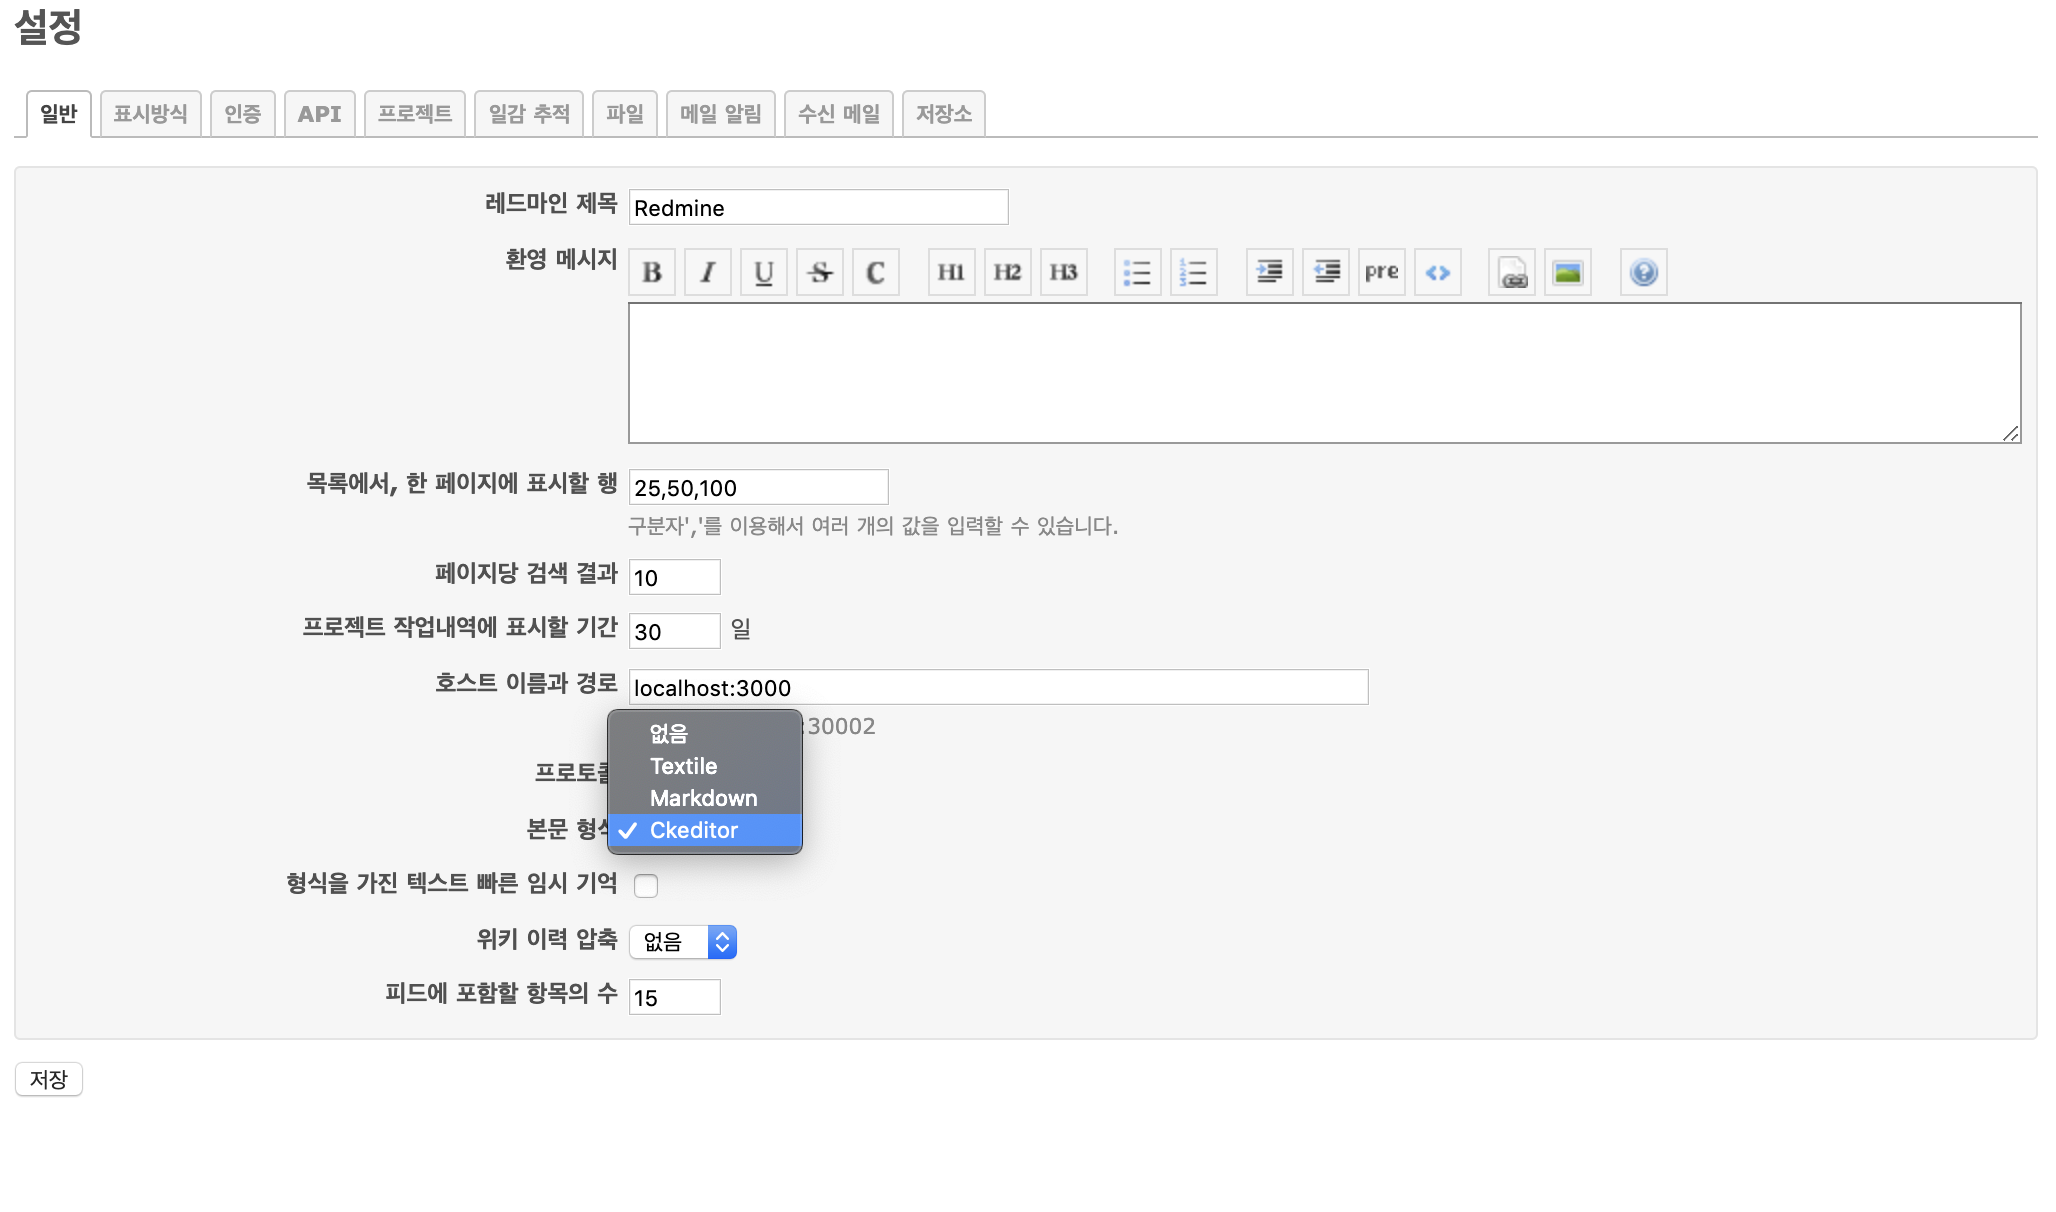This screenshot has width=2056, height=1212.
Task: Open the 위키 이력 압축 dropdown
Action: point(683,942)
